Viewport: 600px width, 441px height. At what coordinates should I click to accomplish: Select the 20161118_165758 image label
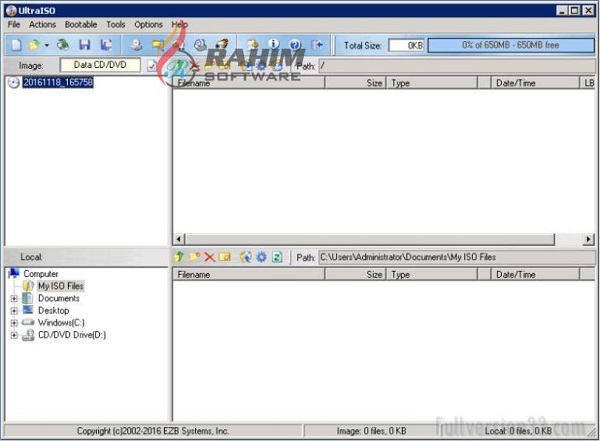(x=58, y=82)
